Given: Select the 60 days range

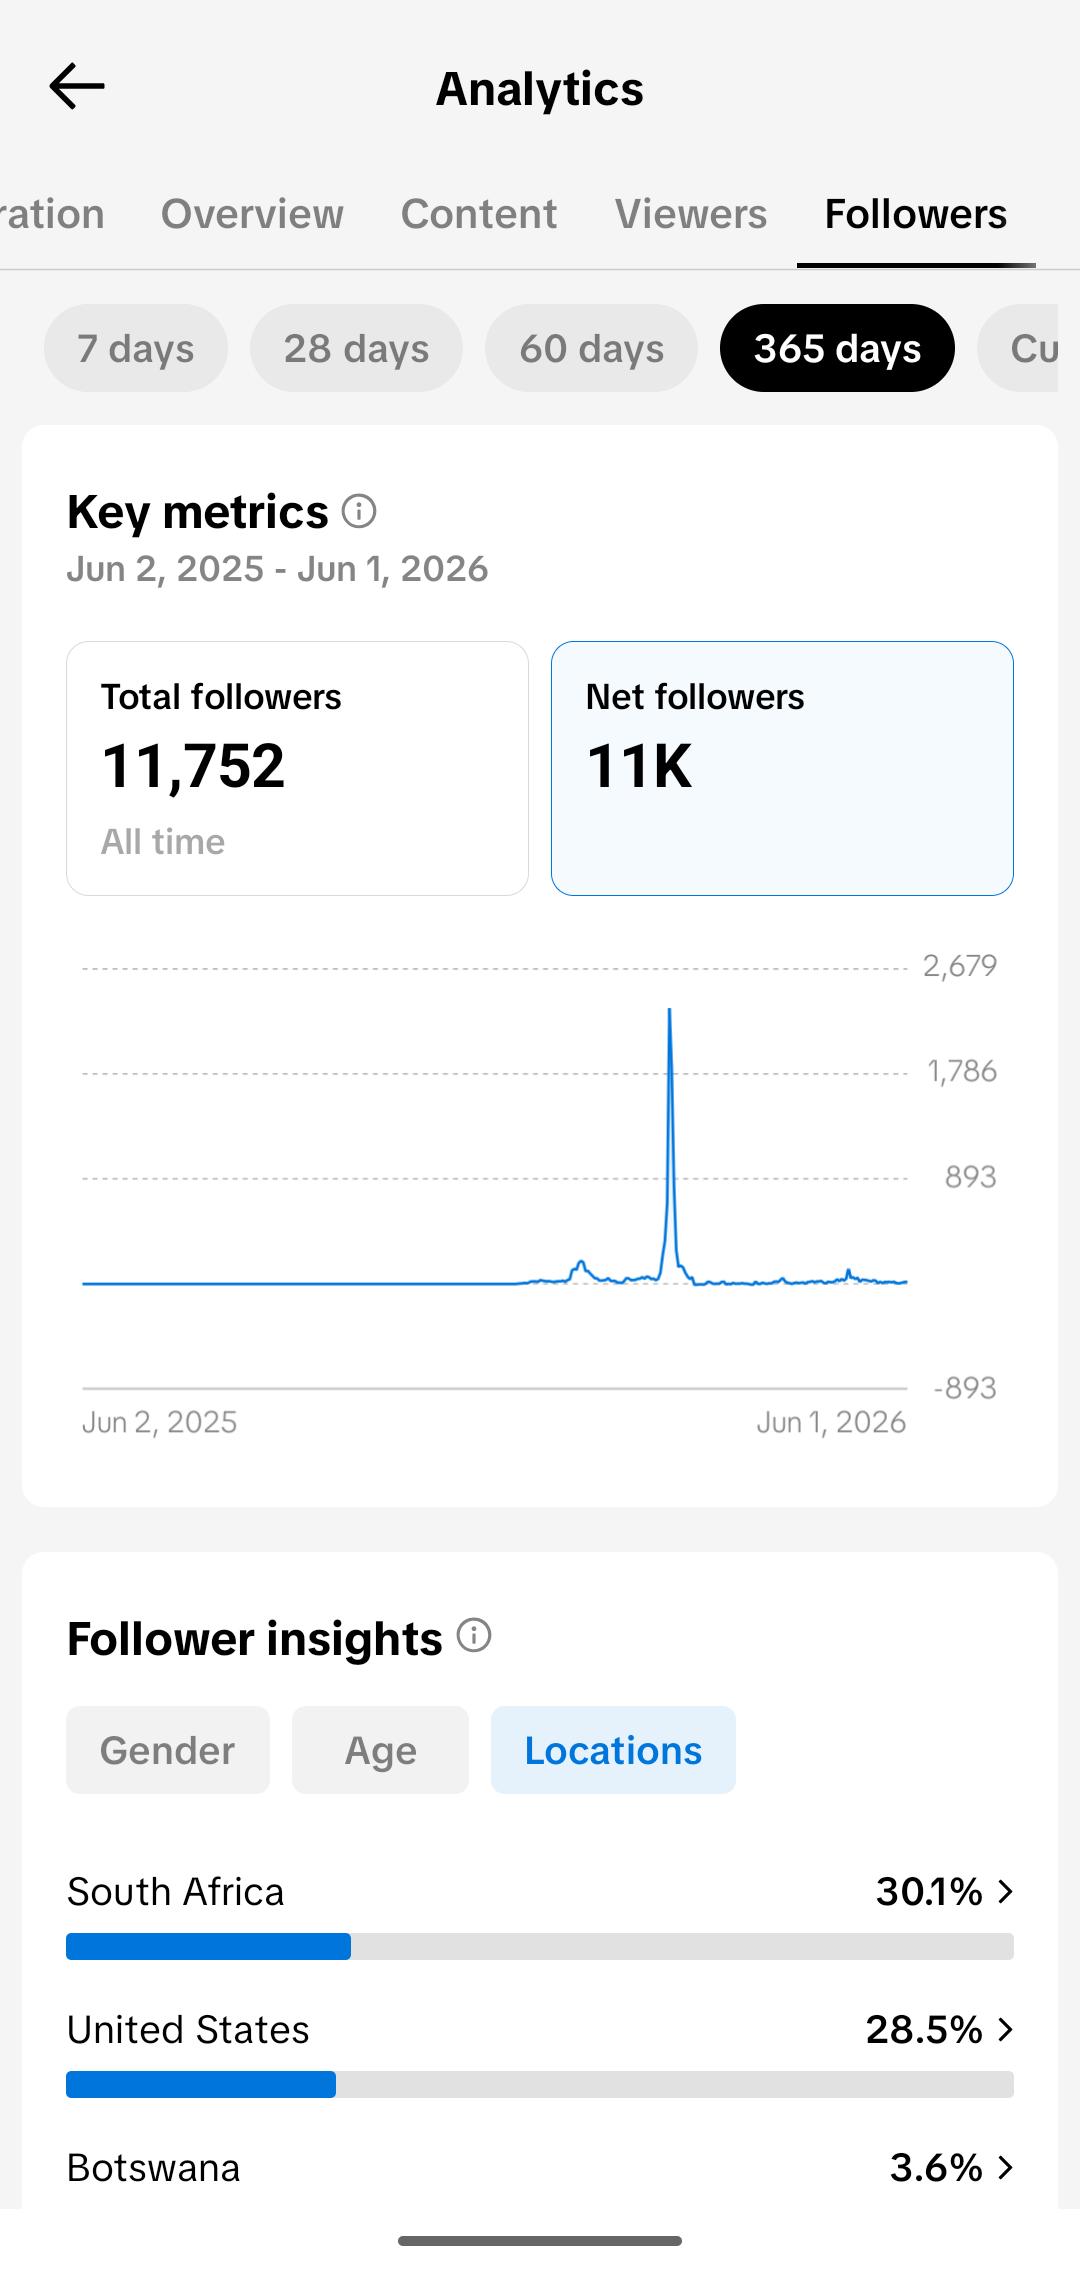Looking at the screenshot, I should 591,348.
